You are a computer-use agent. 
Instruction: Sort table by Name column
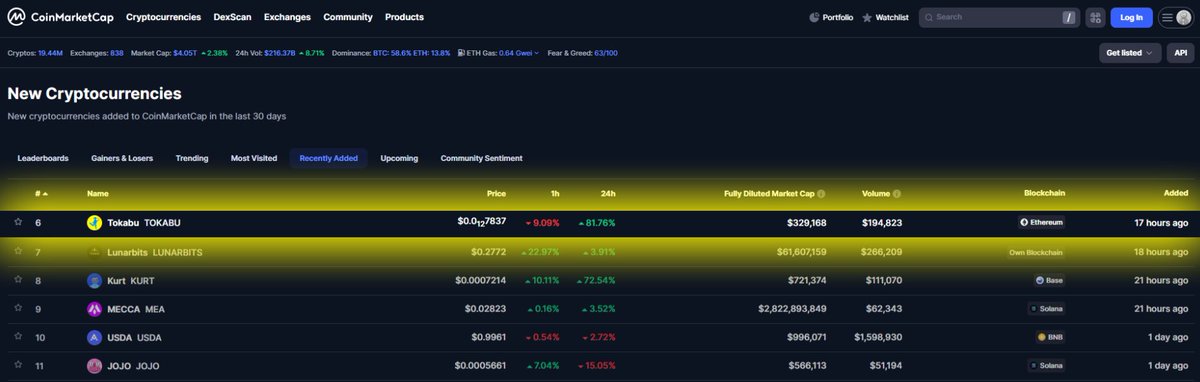pyautogui.click(x=97, y=194)
